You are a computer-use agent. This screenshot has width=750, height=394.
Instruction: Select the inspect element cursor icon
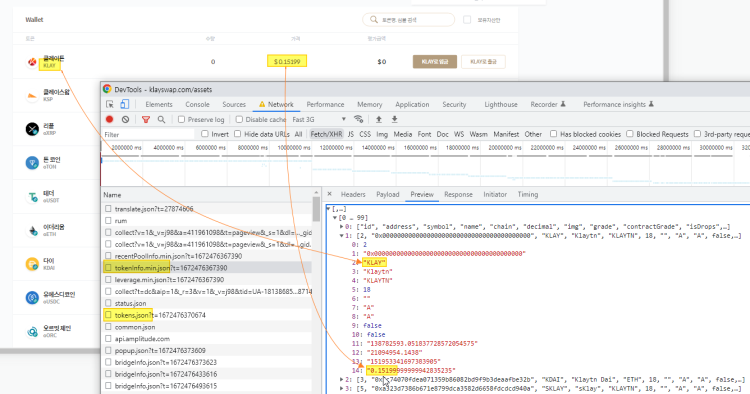click(x=110, y=104)
